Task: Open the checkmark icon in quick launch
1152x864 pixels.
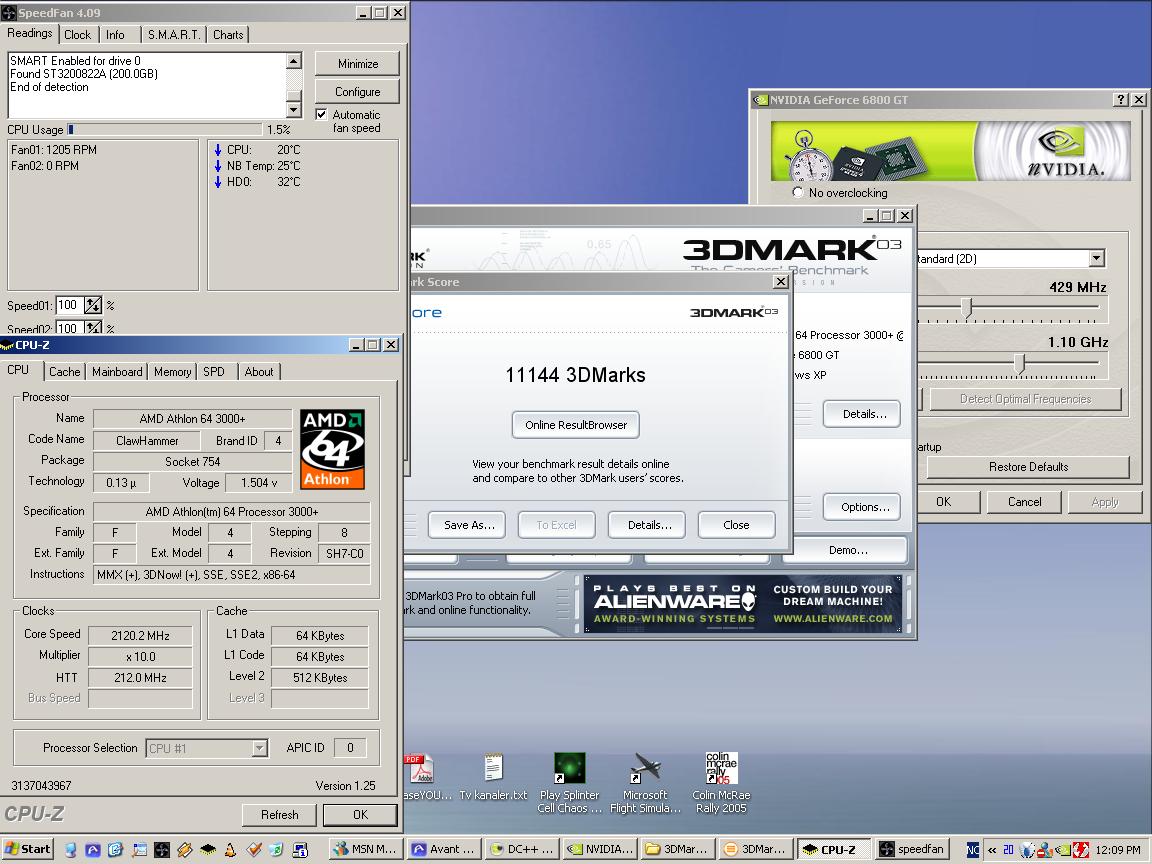Action: point(253,850)
